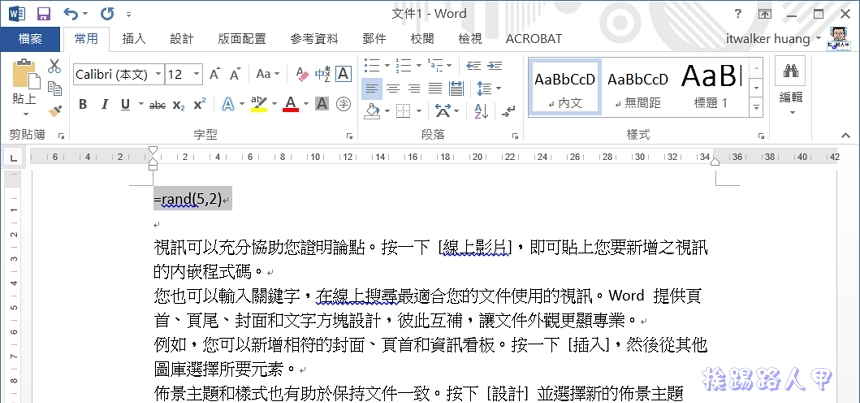Apply the 標題 1 style

(711, 86)
